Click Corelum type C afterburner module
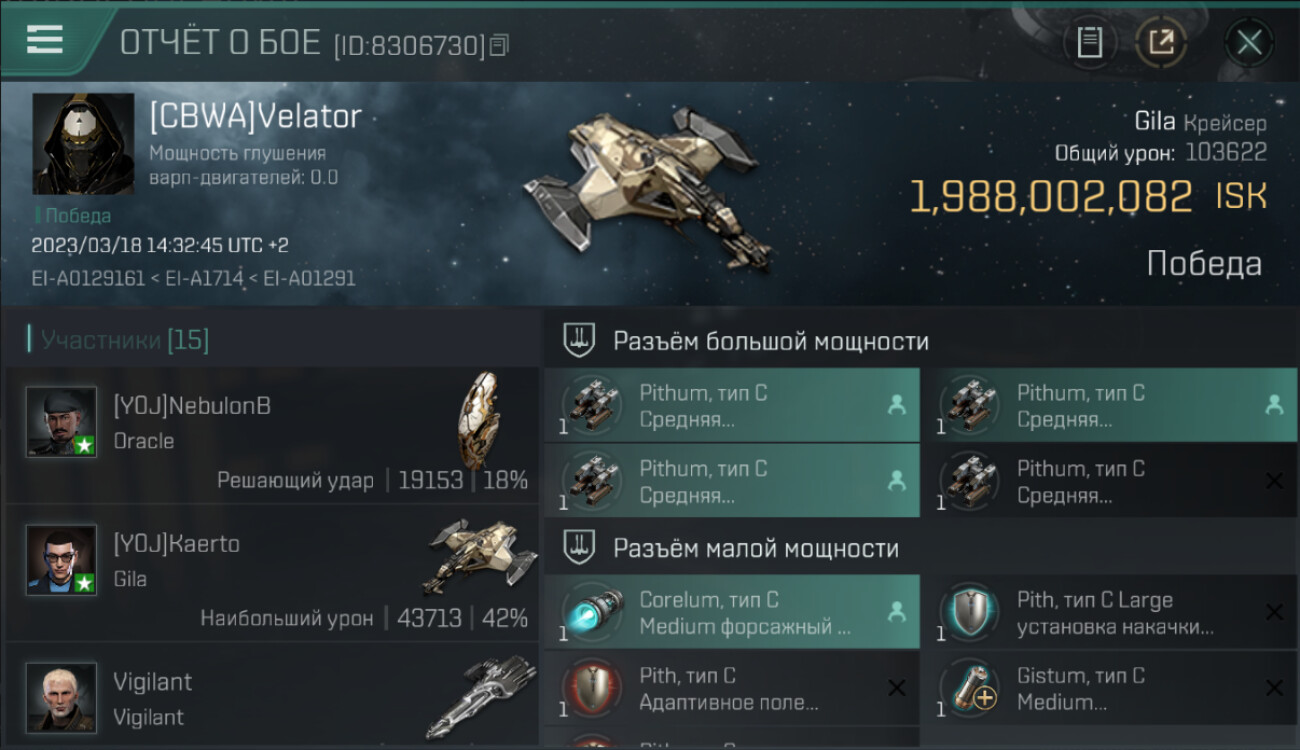Viewport: 1300px width, 750px height. 732,612
